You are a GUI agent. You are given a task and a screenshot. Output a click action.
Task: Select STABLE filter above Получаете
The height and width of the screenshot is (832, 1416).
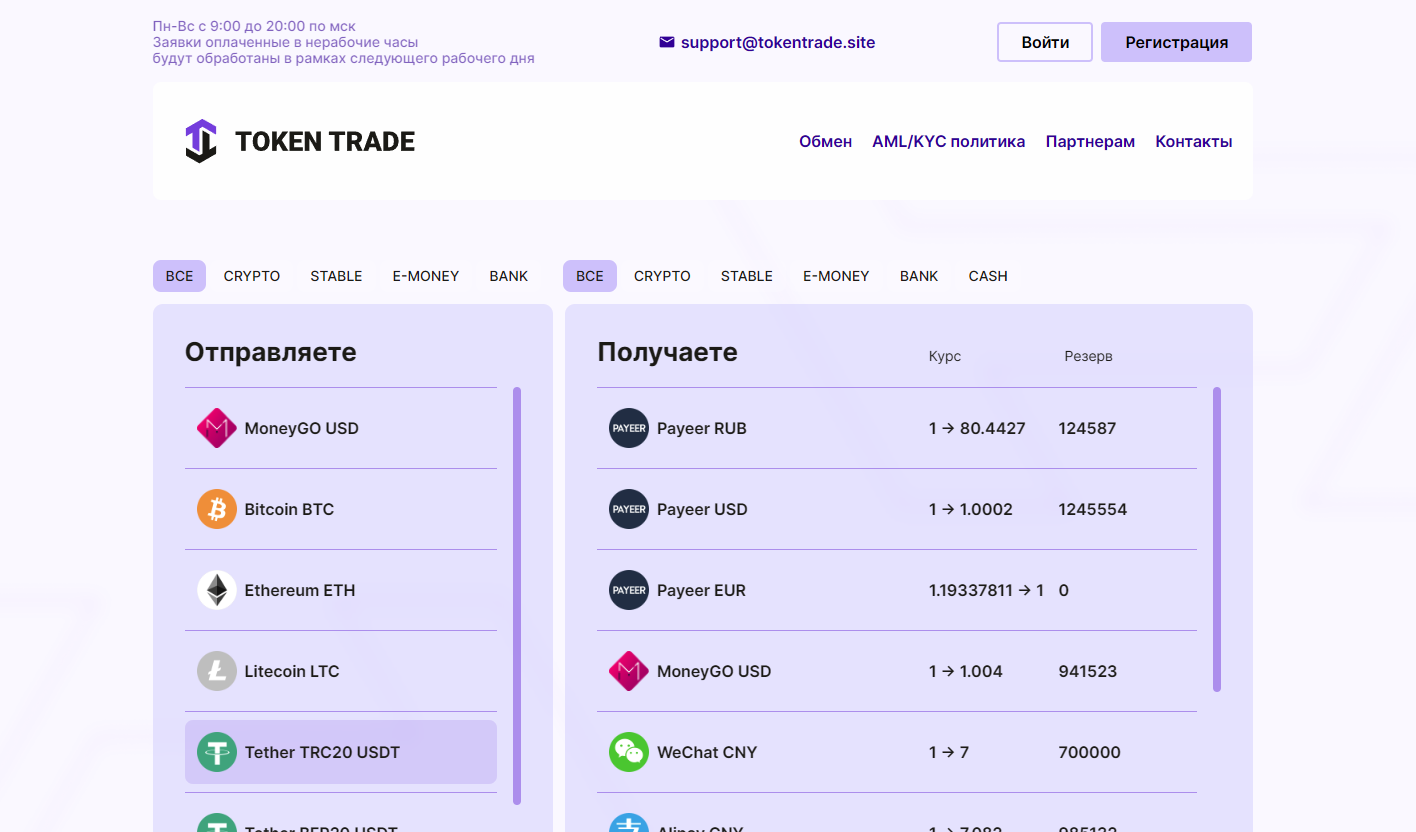[x=747, y=276]
